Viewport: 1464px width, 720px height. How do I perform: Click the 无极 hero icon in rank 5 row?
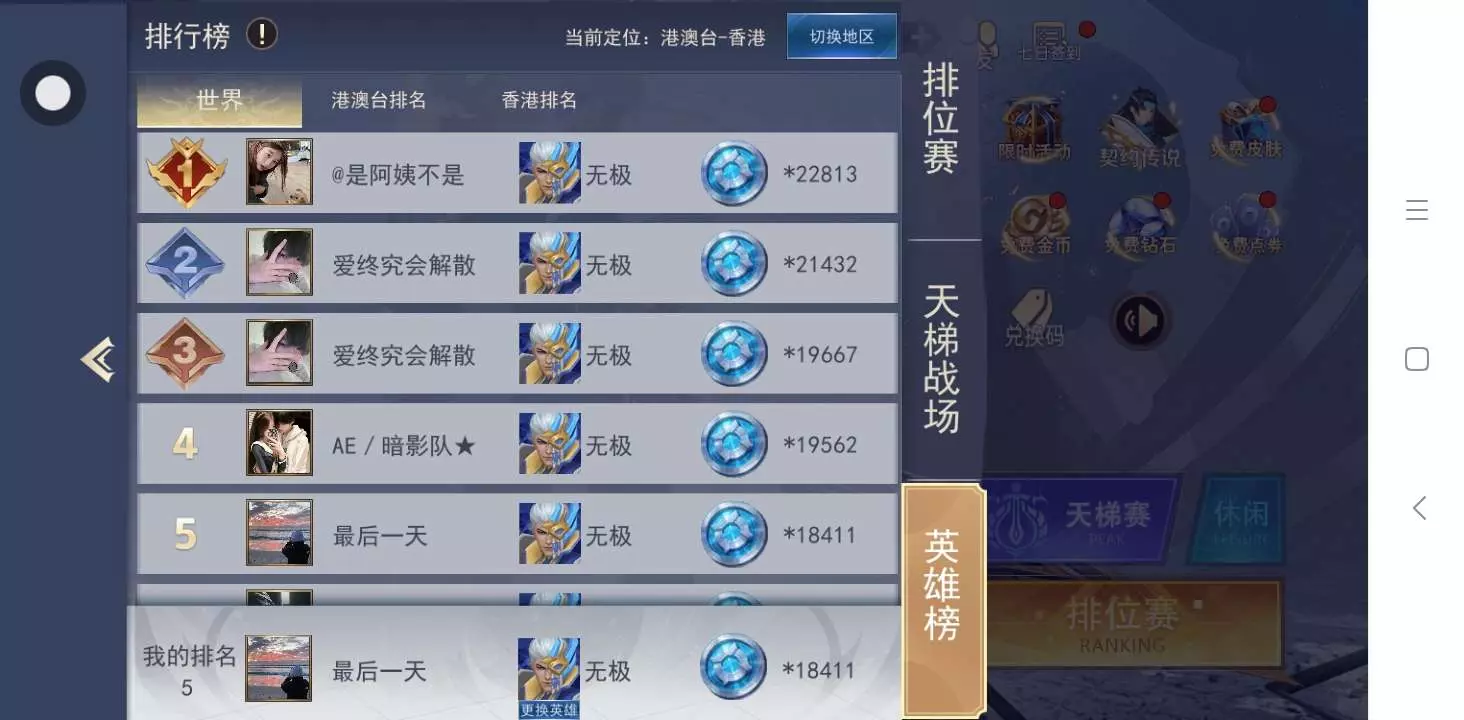coord(549,534)
